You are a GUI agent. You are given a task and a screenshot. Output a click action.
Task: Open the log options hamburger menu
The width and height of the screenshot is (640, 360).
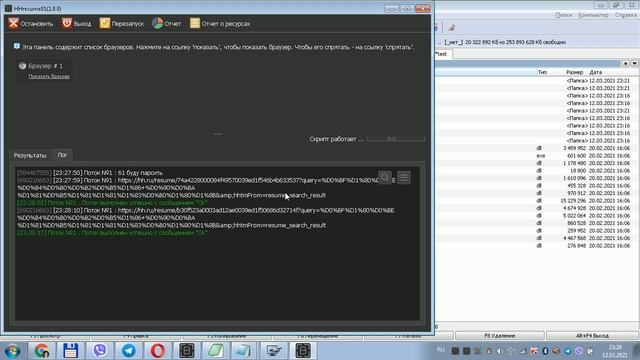(x=404, y=178)
